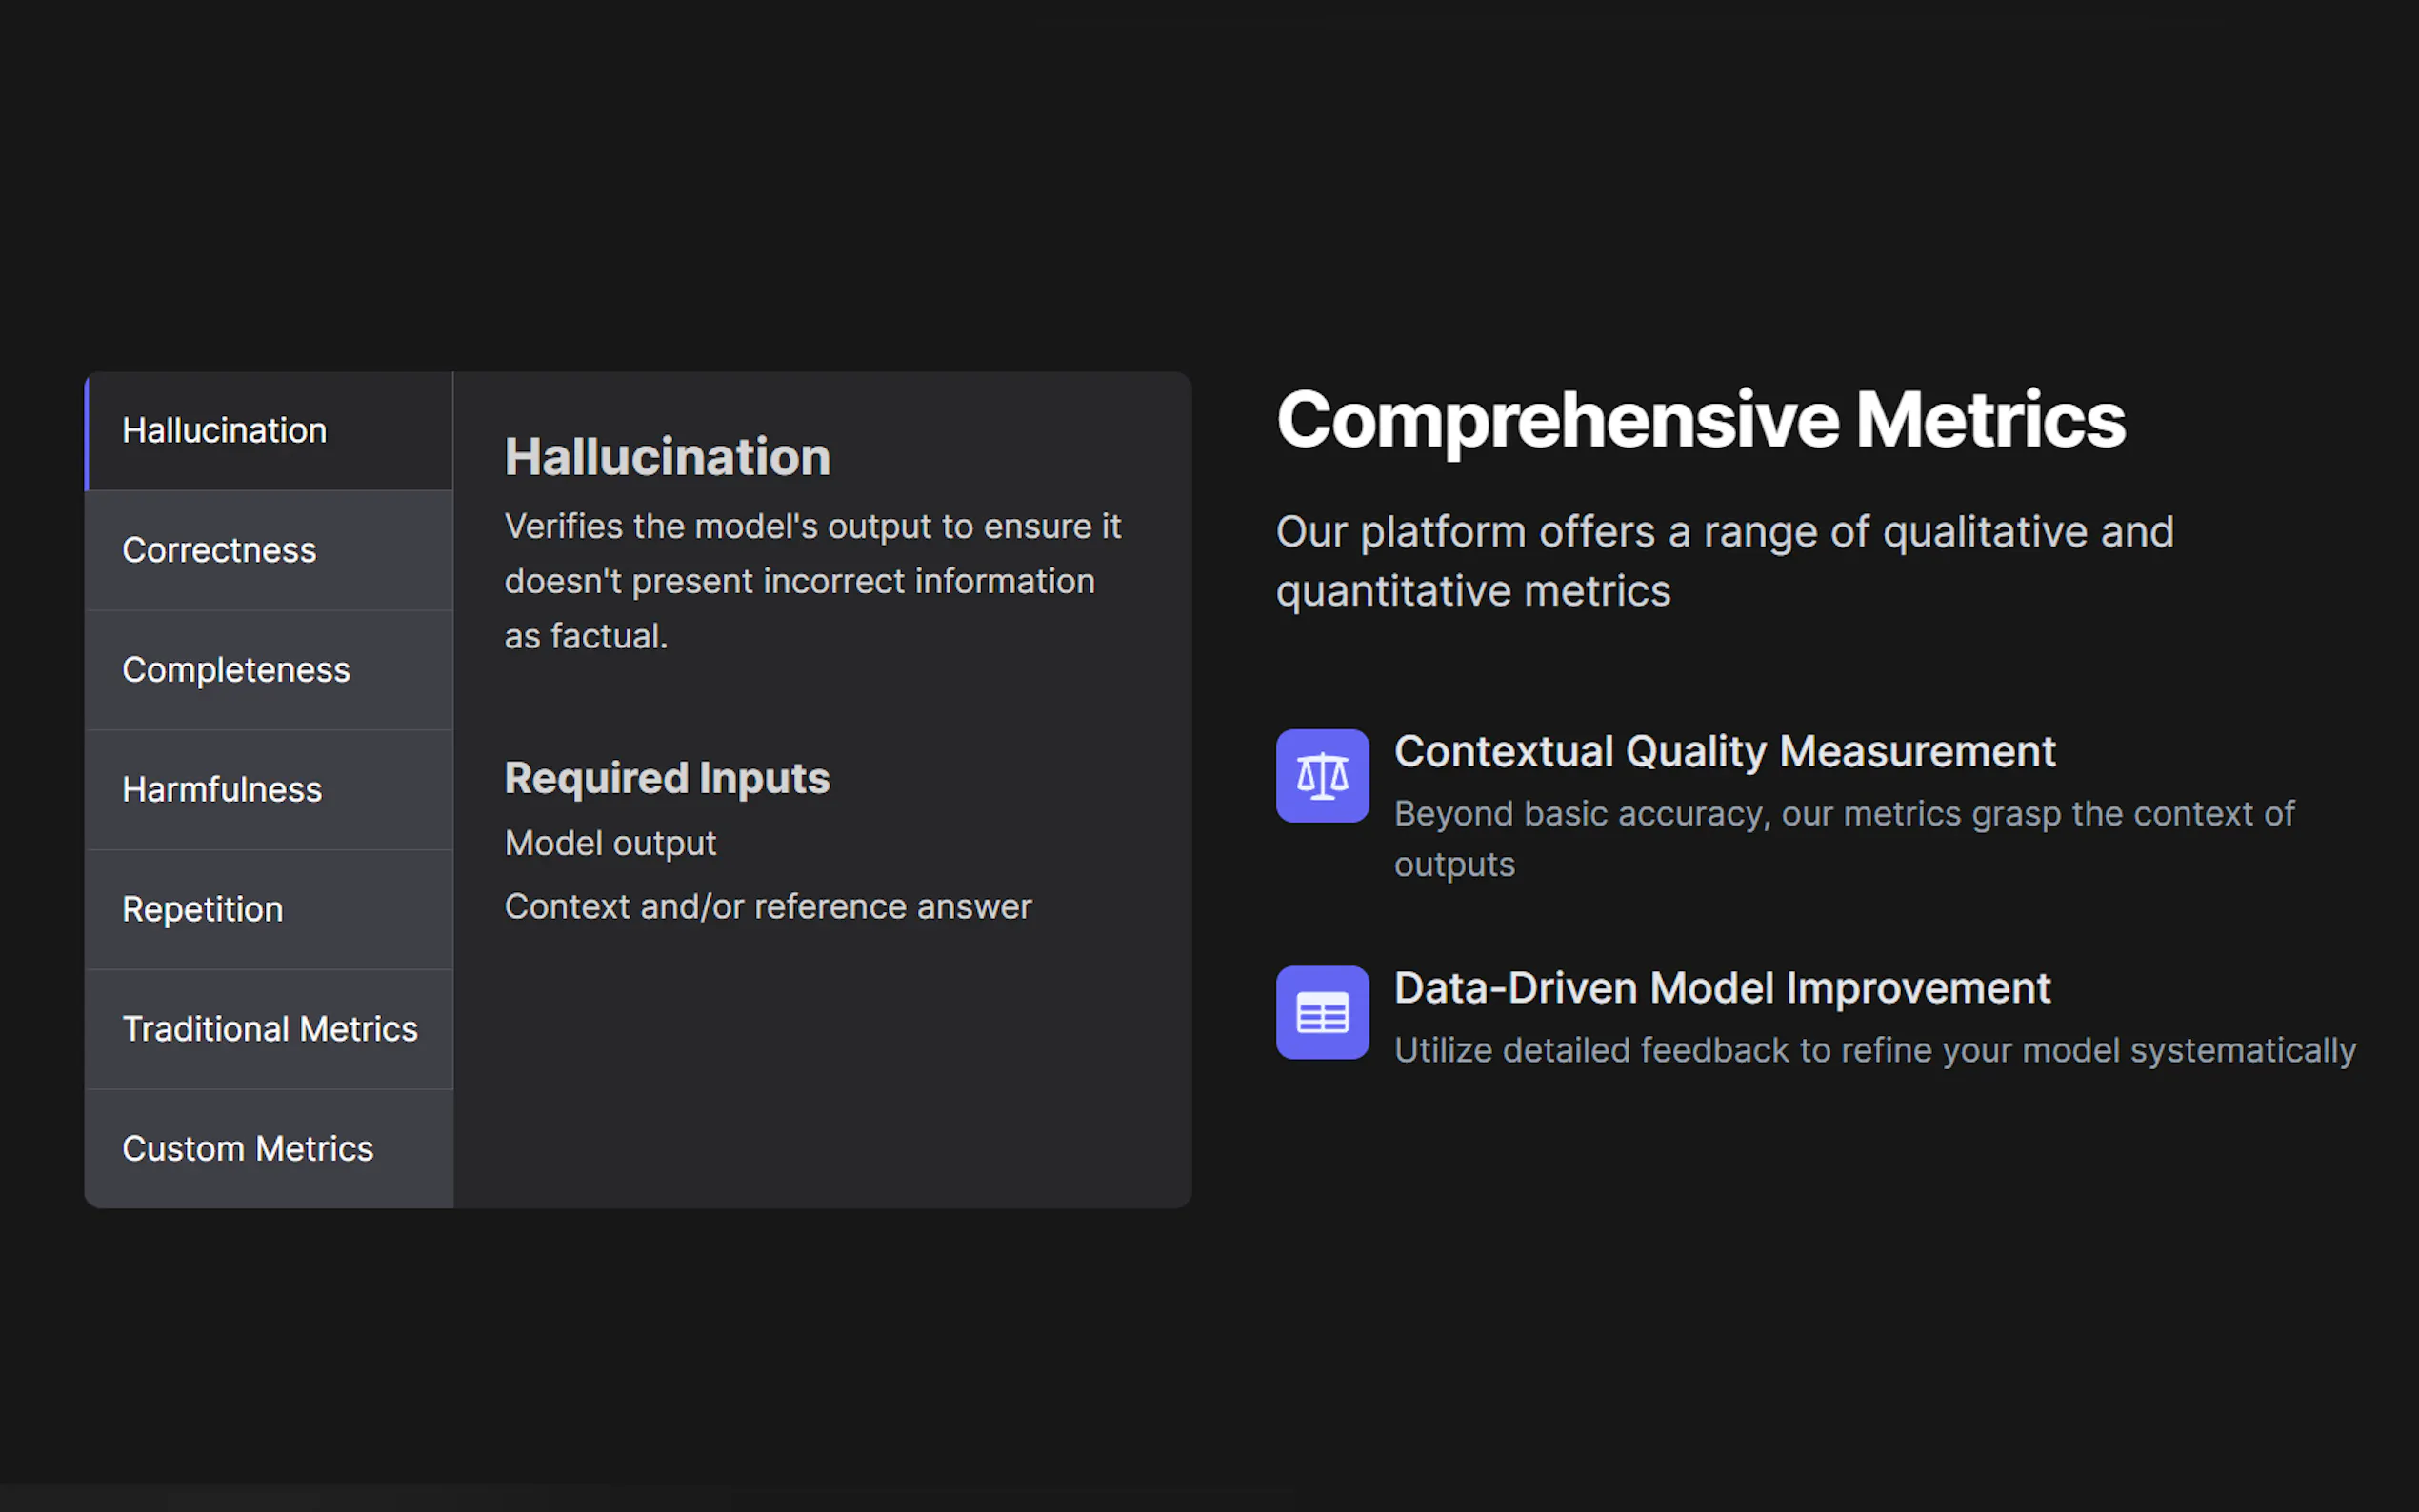The width and height of the screenshot is (2419, 1512).
Task: Click the Required Inputs heading
Action: click(x=667, y=778)
